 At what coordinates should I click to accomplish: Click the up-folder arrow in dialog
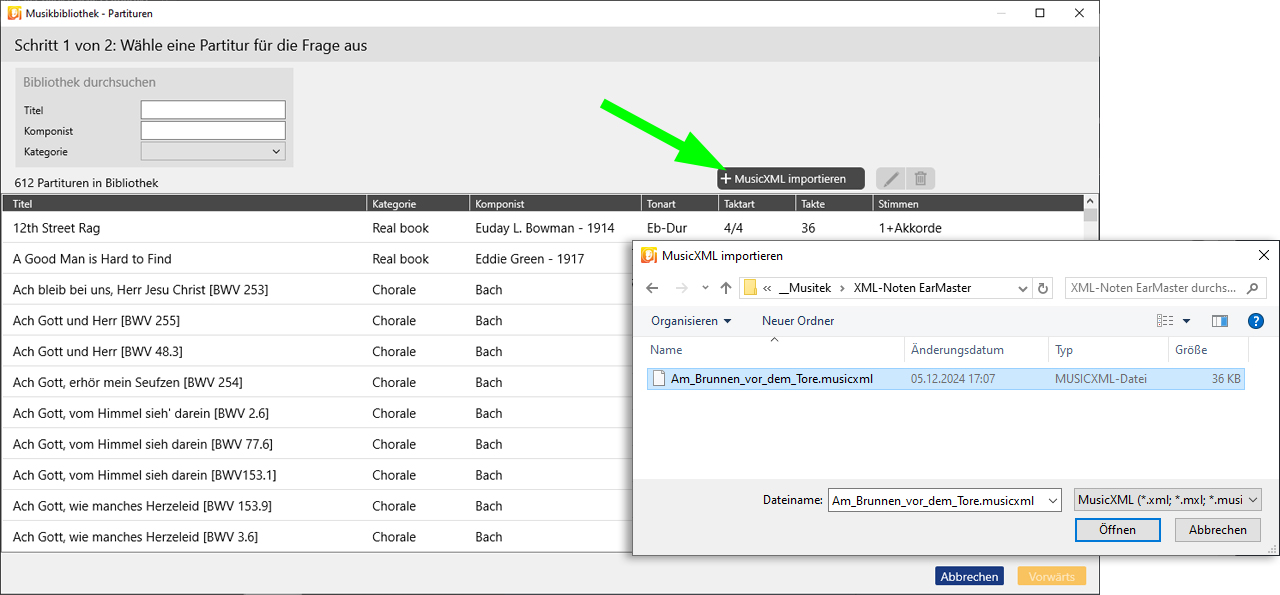(x=726, y=288)
